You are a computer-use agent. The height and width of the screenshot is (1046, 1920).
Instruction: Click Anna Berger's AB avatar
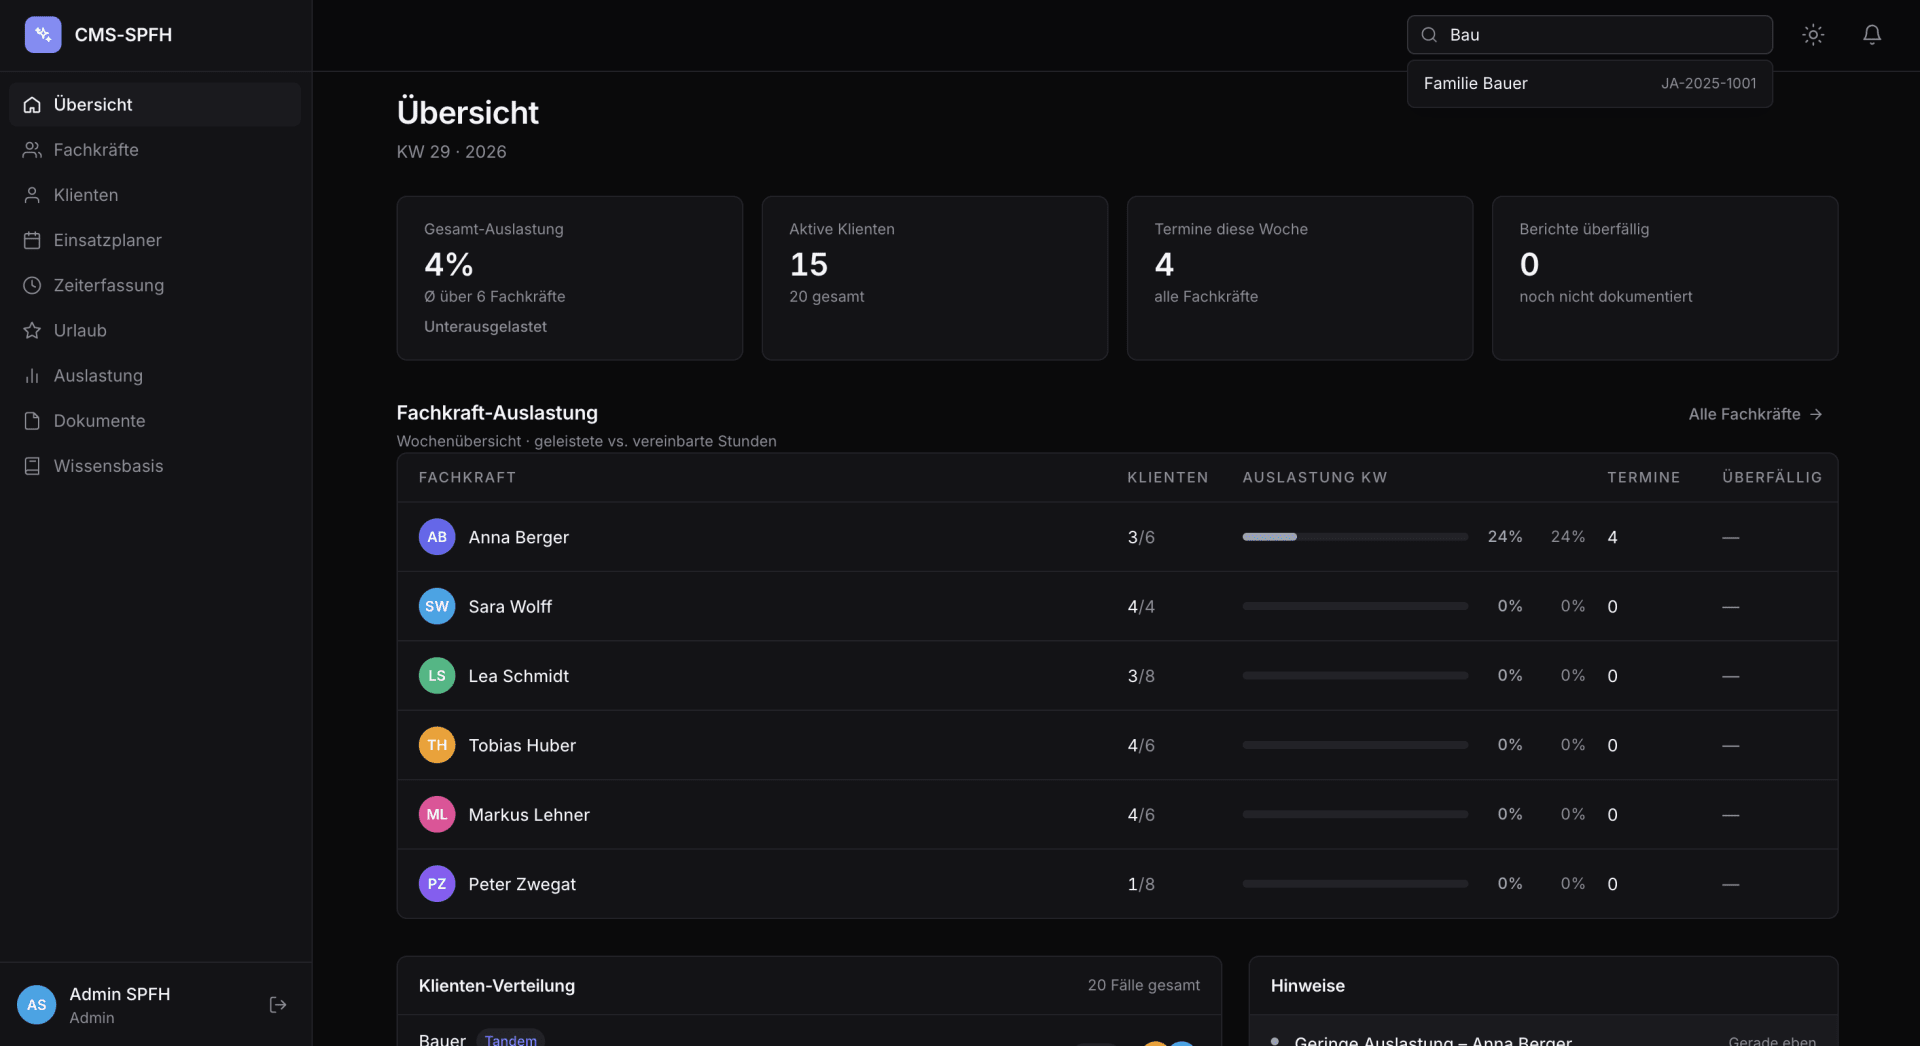click(x=437, y=537)
